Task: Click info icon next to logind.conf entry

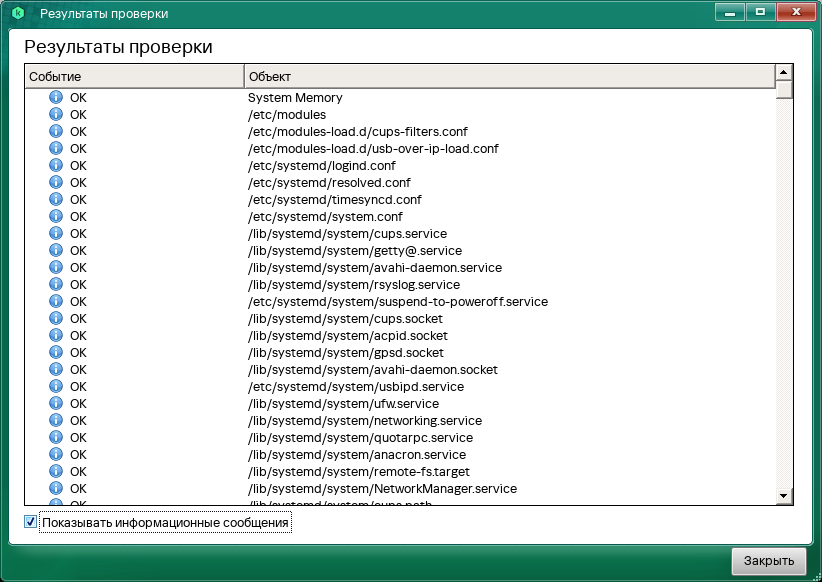Action: coord(56,166)
